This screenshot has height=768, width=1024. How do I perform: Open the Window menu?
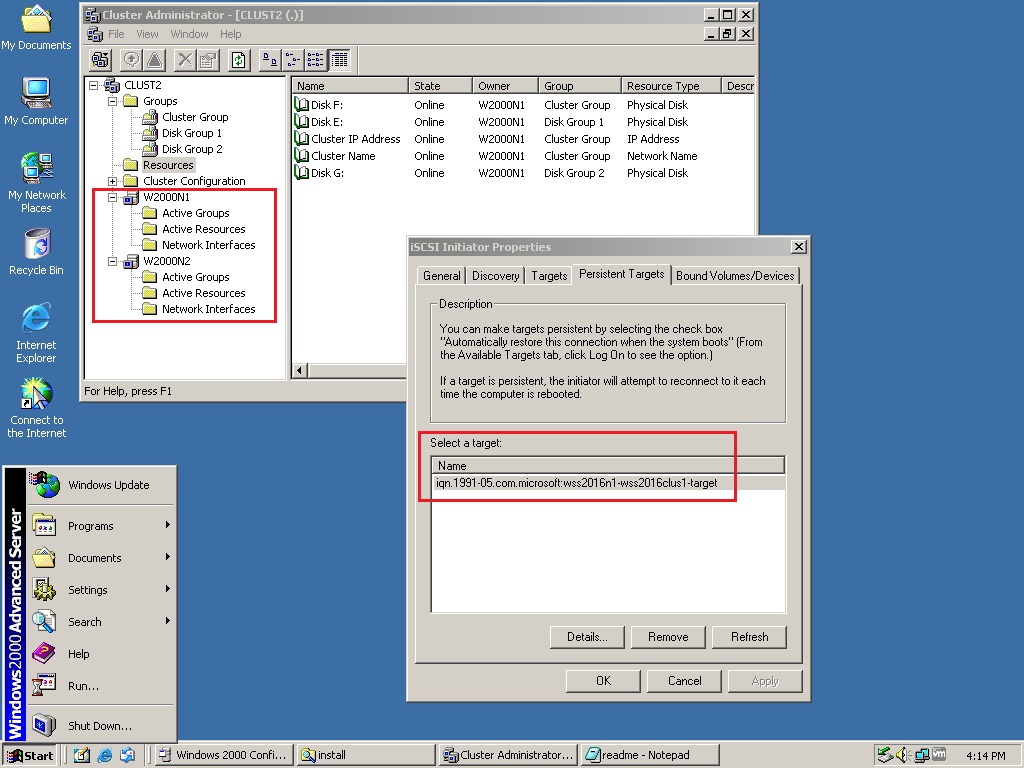pos(189,34)
